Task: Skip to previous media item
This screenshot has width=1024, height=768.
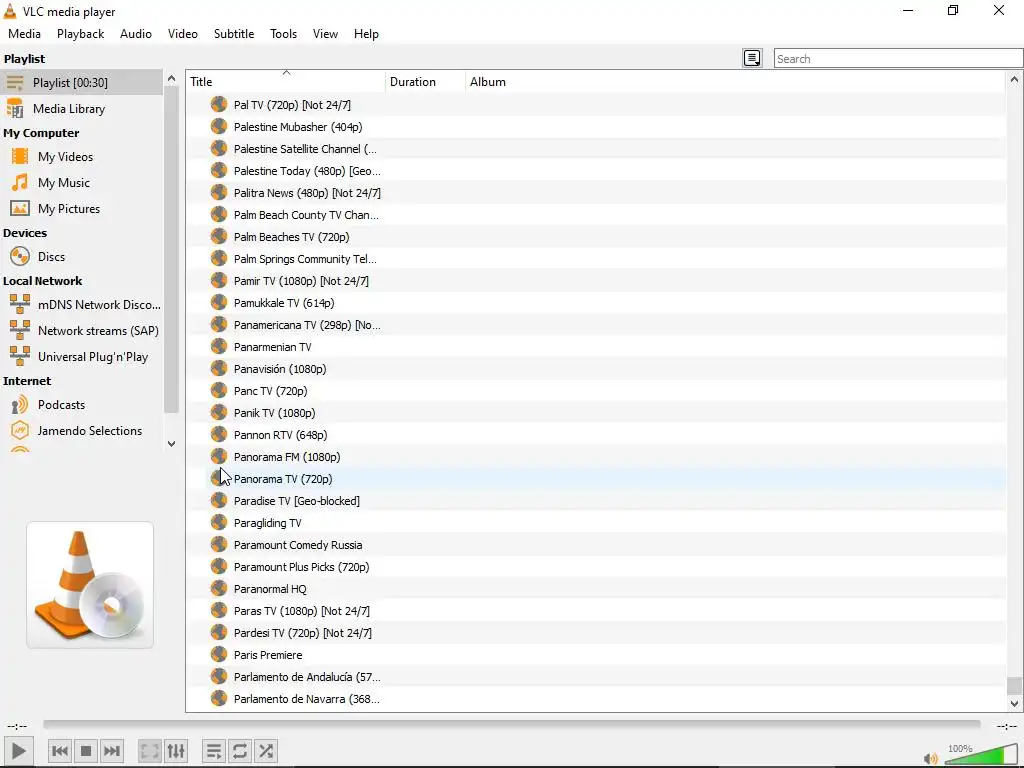Action: point(60,751)
